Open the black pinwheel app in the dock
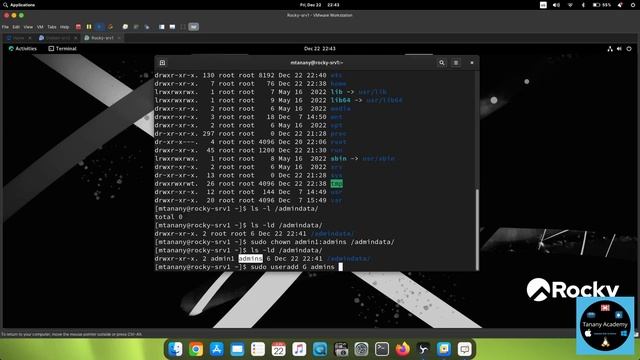640x360 pixels. 423,349
